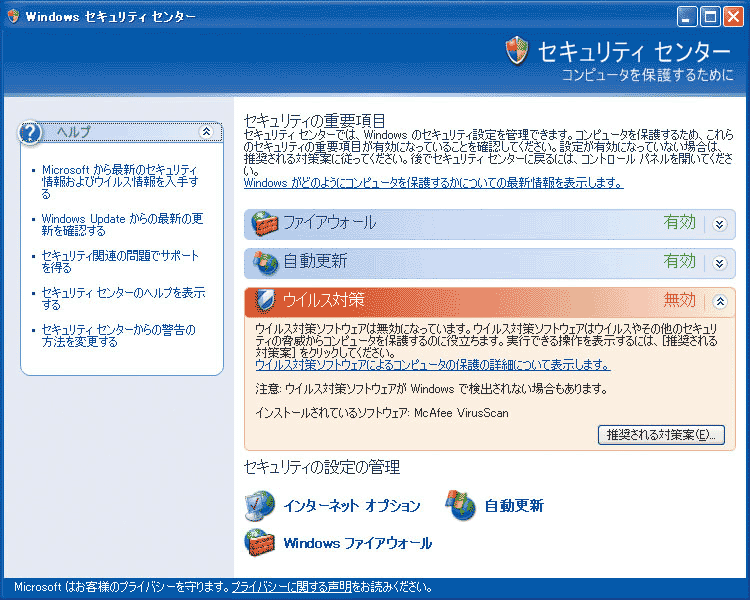Click the question mark ヘルプ icon
This screenshot has width=750, height=600.
[x=32, y=133]
